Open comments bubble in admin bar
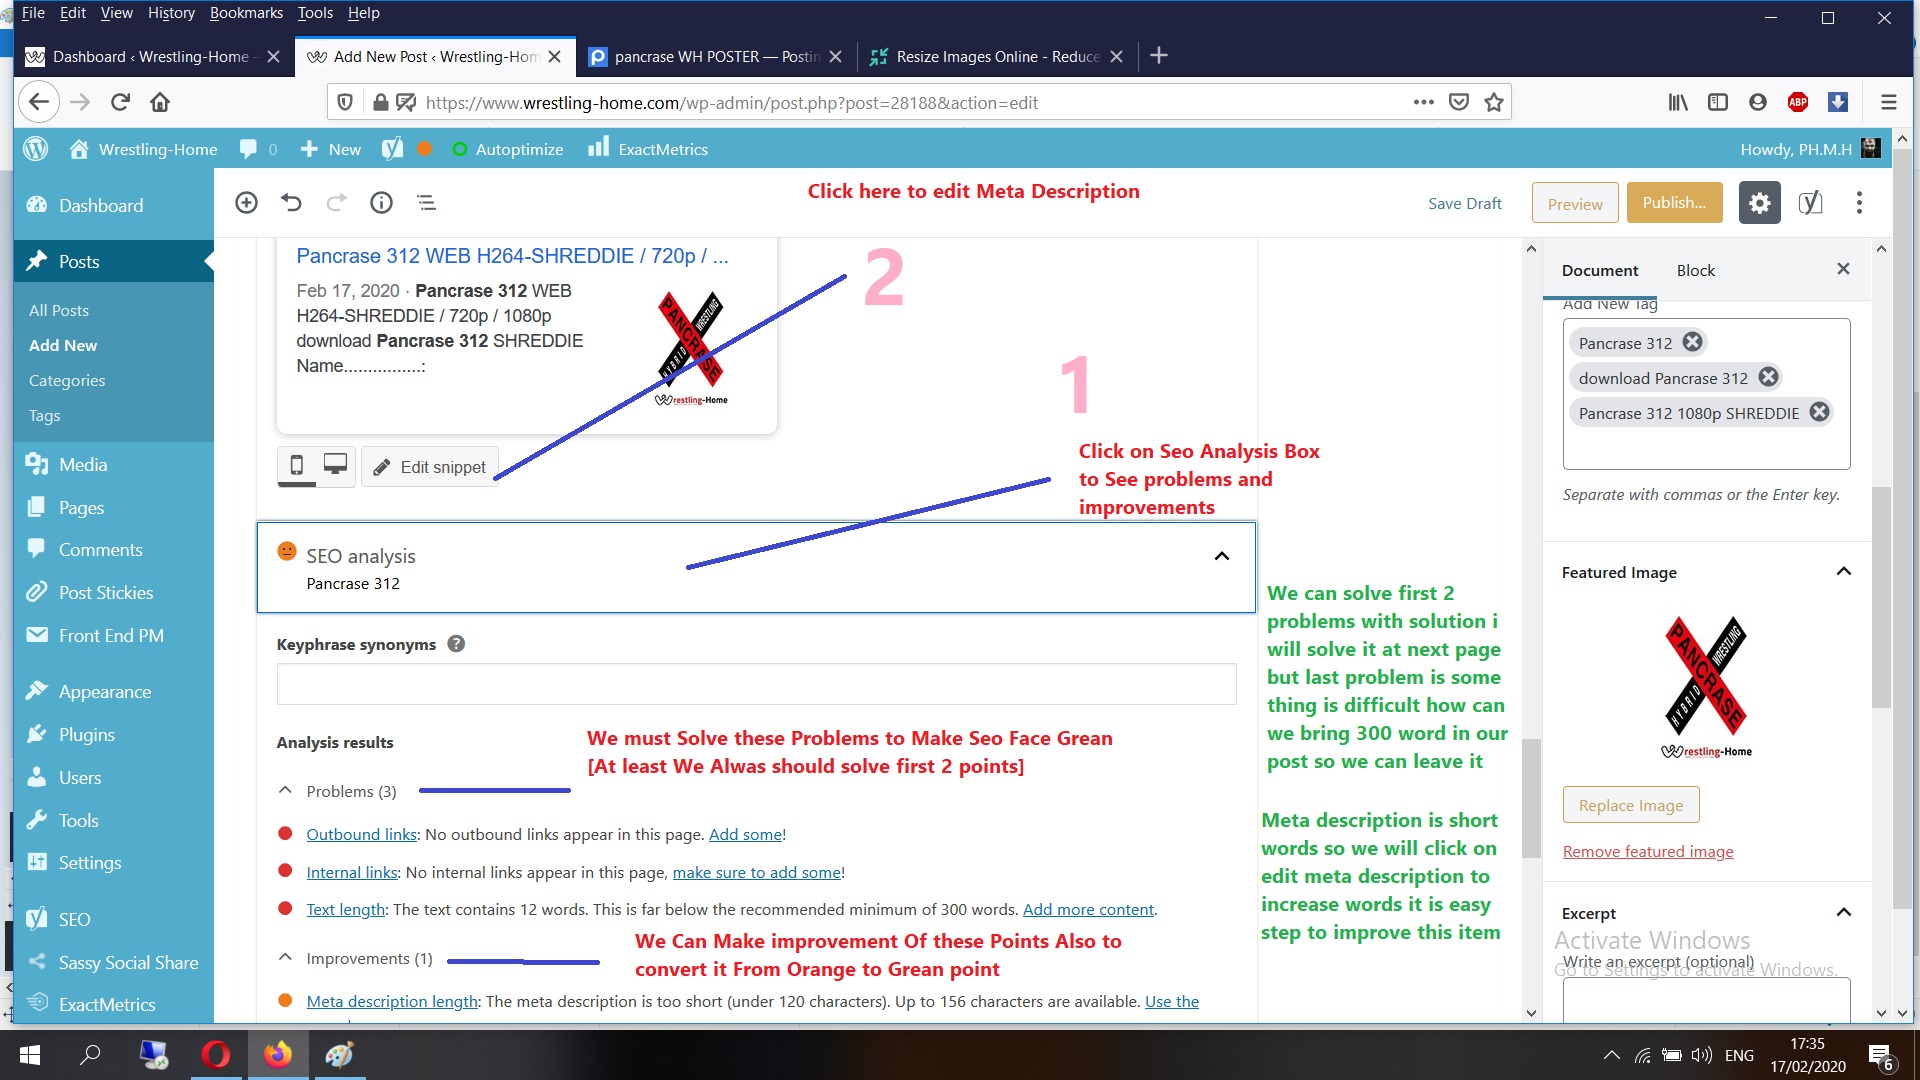Image resolution: width=1920 pixels, height=1080 pixels. point(258,149)
